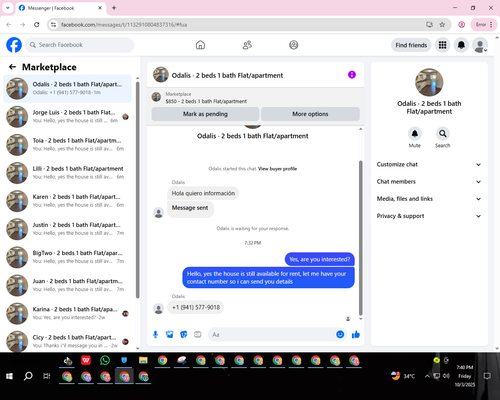Click the +1 (941) 577-9018 message
The image size is (500, 400).
(196, 307)
